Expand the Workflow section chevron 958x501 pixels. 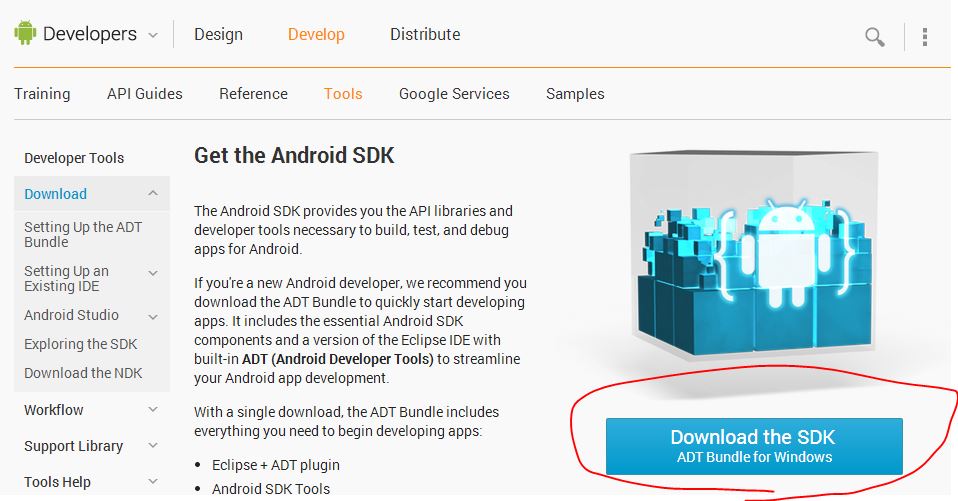click(x=153, y=409)
